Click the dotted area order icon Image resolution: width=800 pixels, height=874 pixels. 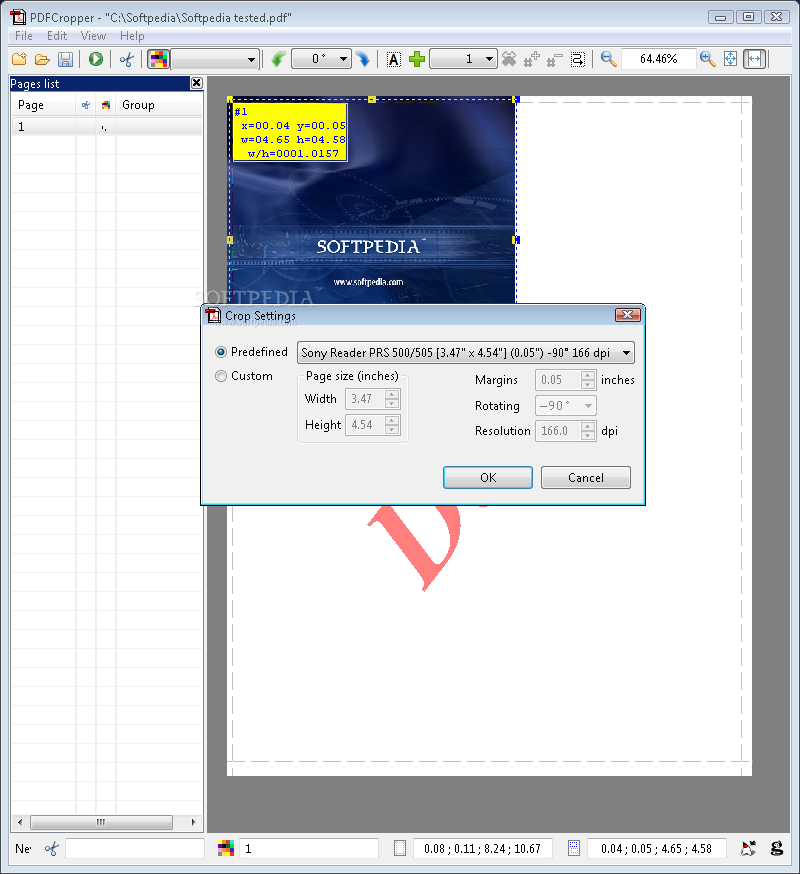(x=578, y=59)
